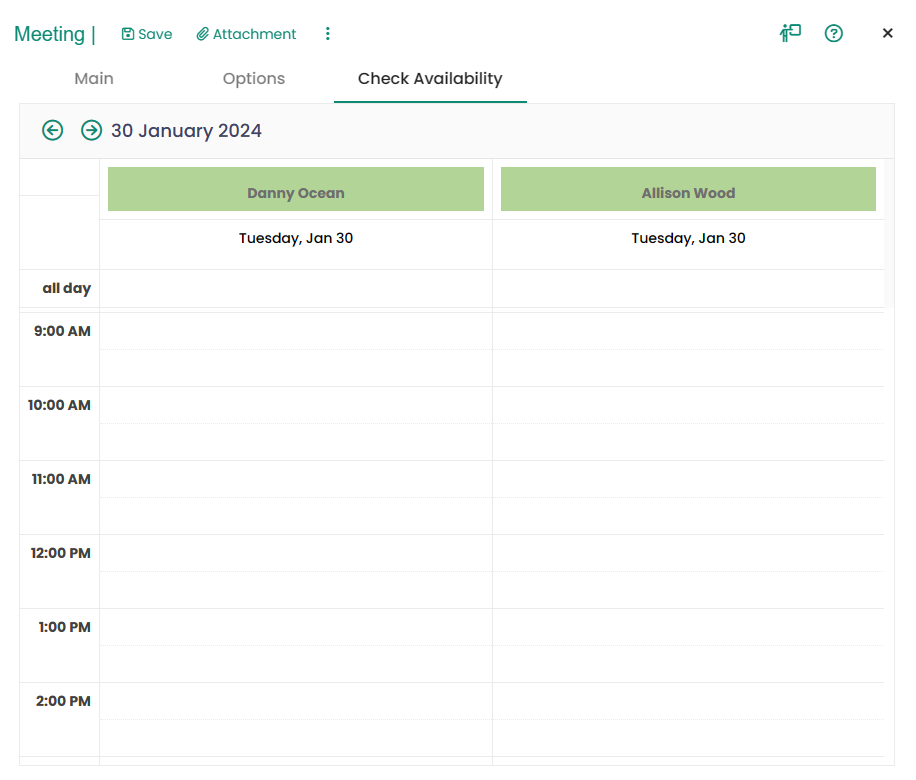Switch to the Options tab
The height and width of the screenshot is (780, 916).
pos(254,79)
